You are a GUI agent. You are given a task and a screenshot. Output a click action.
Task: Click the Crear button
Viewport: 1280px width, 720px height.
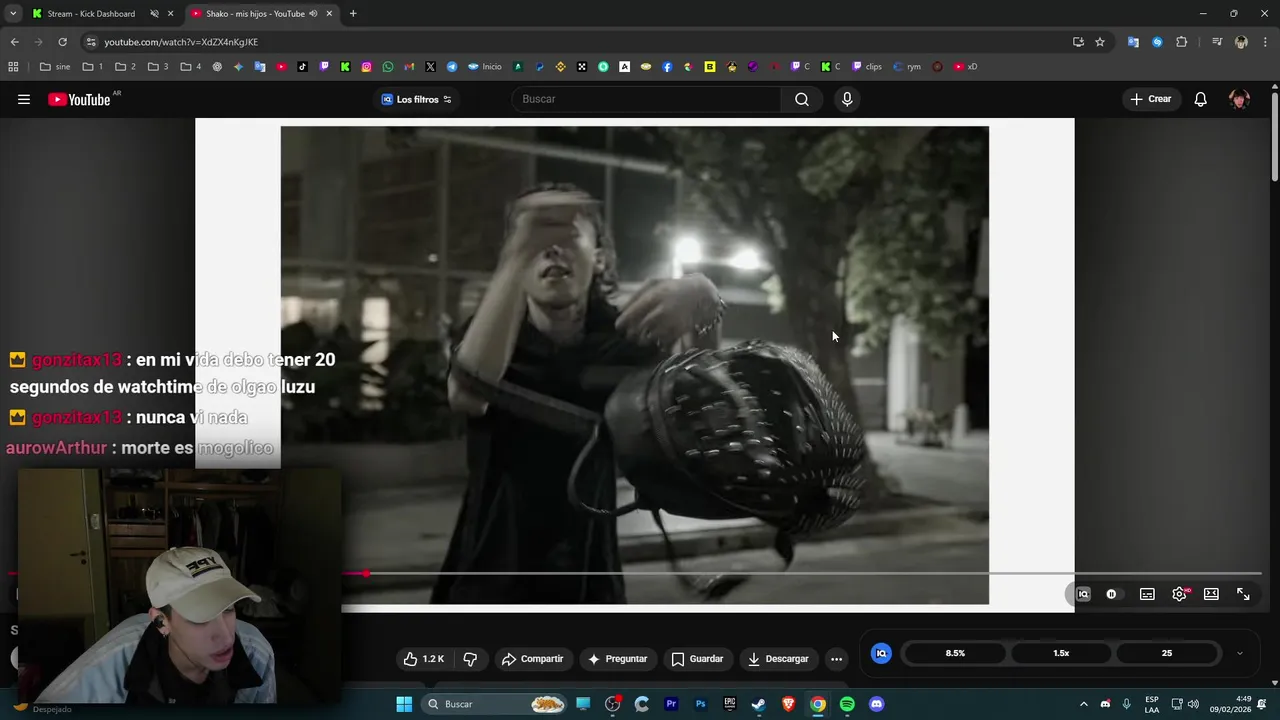[x=1151, y=99]
